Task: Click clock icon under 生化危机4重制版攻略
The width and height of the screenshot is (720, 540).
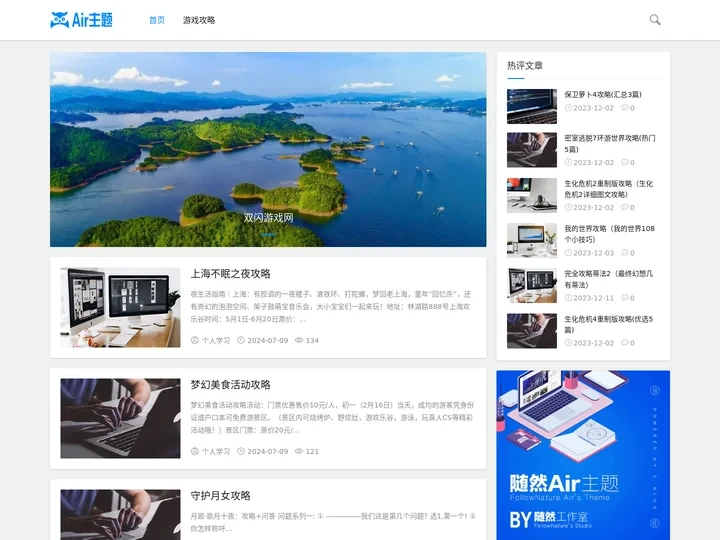Action: [568, 343]
